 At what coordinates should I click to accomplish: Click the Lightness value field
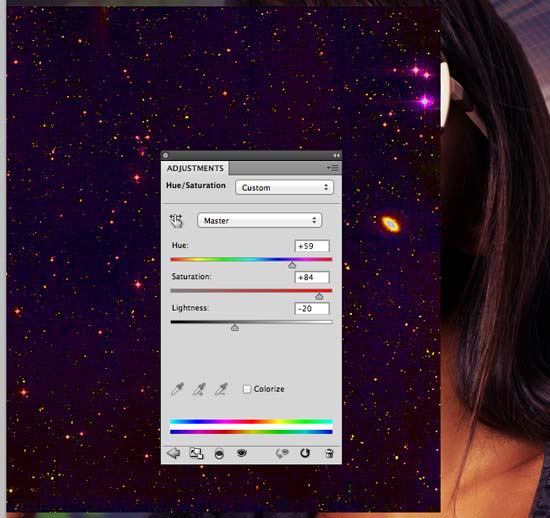click(x=312, y=309)
